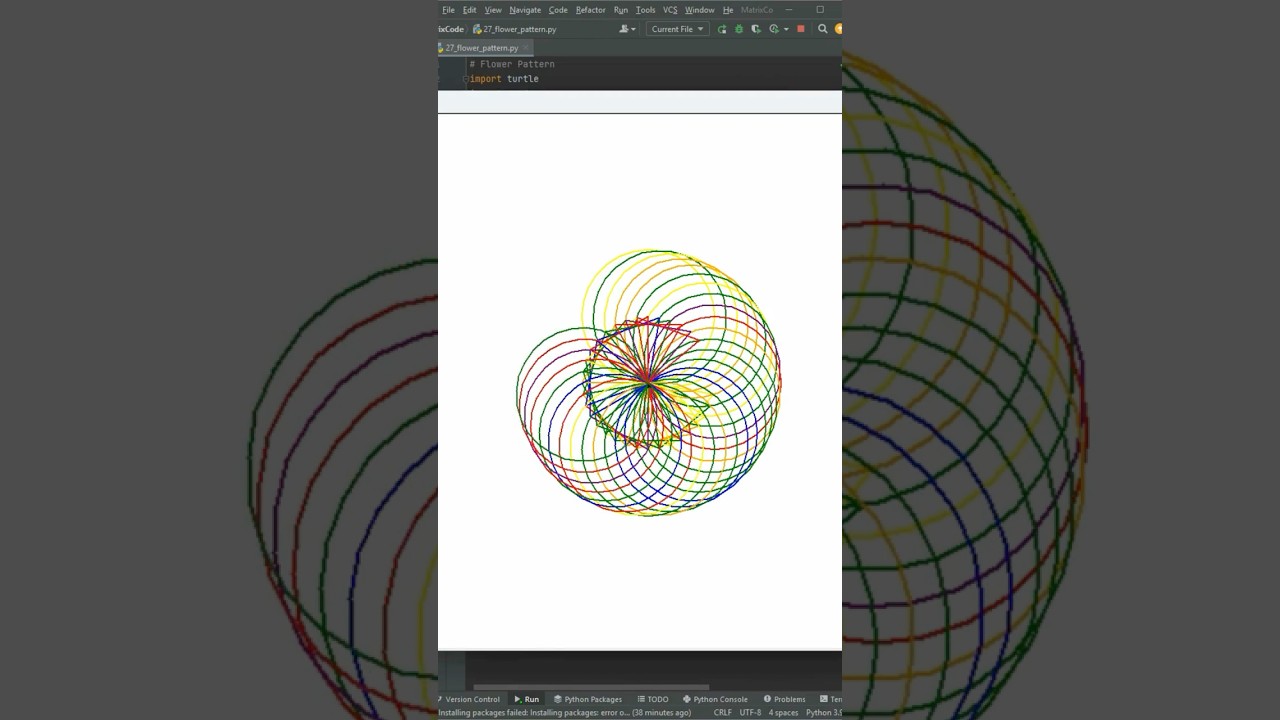The image size is (1280, 720).
Task: Stop the running program with red square
Action: point(800,29)
